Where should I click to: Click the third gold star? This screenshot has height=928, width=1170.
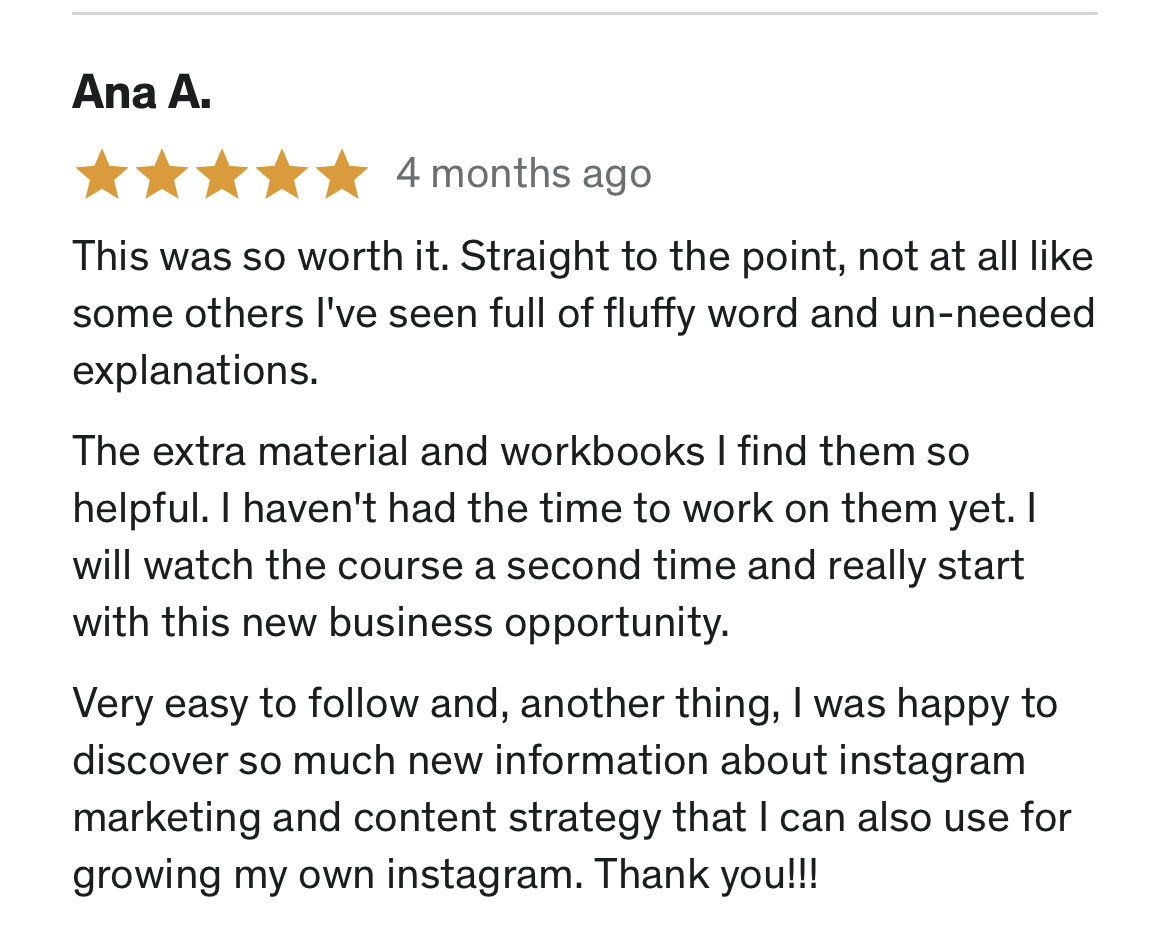coord(222,175)
